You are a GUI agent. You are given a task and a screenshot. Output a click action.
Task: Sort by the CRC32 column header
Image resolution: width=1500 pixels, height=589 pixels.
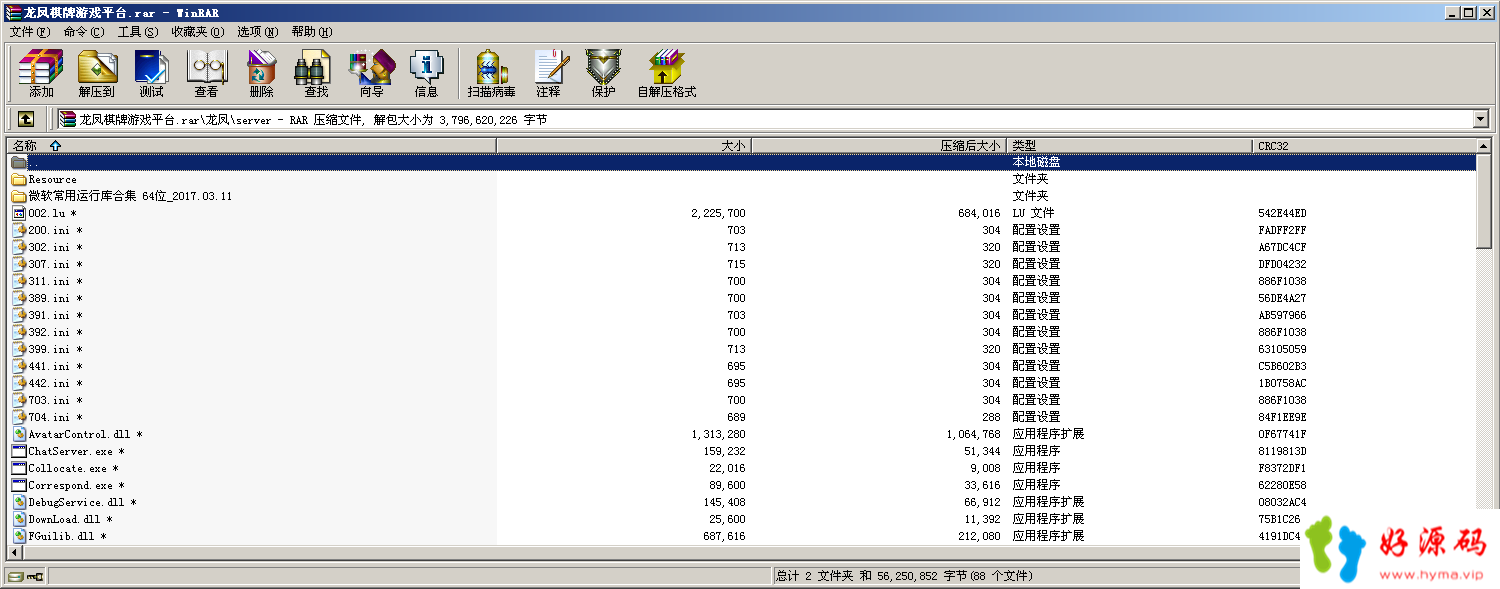pyautogui.click(x=1364, y=145)
